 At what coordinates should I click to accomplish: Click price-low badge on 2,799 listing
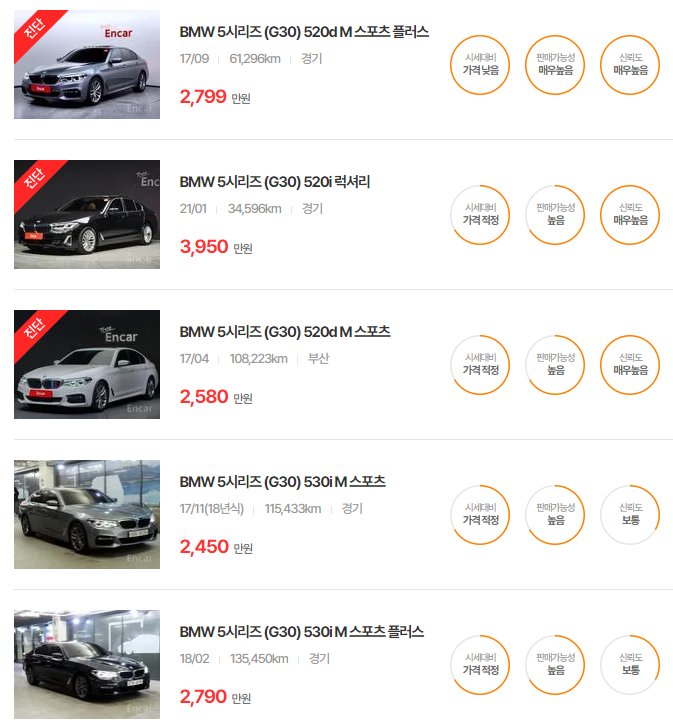tap(480, 65)
